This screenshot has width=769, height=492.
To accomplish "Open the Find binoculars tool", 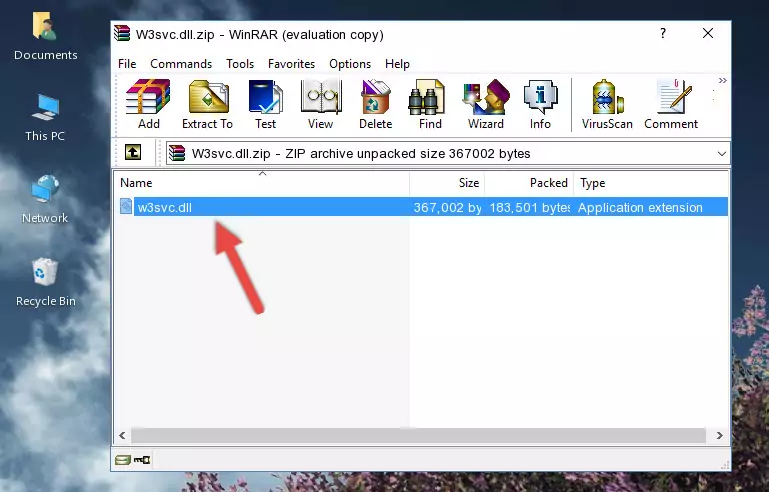I will coord(430,104).
